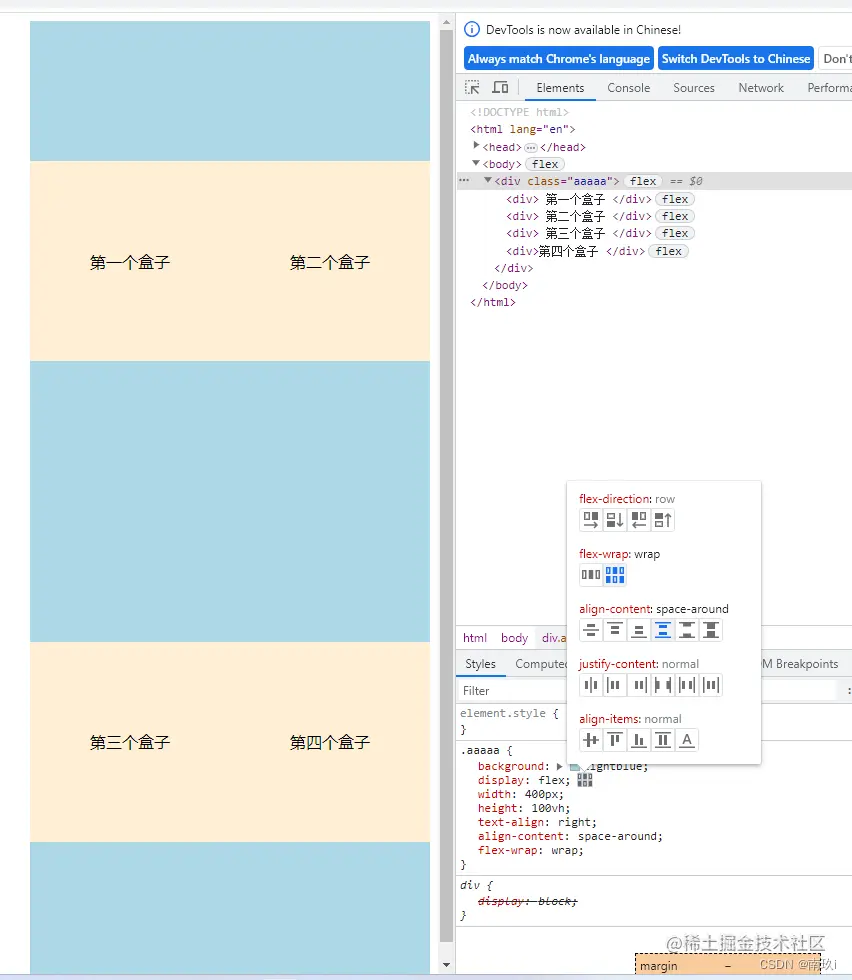The height and width of the screenshot is (980, 852).
Task: Click the Switch DevTools to Chinese button
Action: [736, 58]
